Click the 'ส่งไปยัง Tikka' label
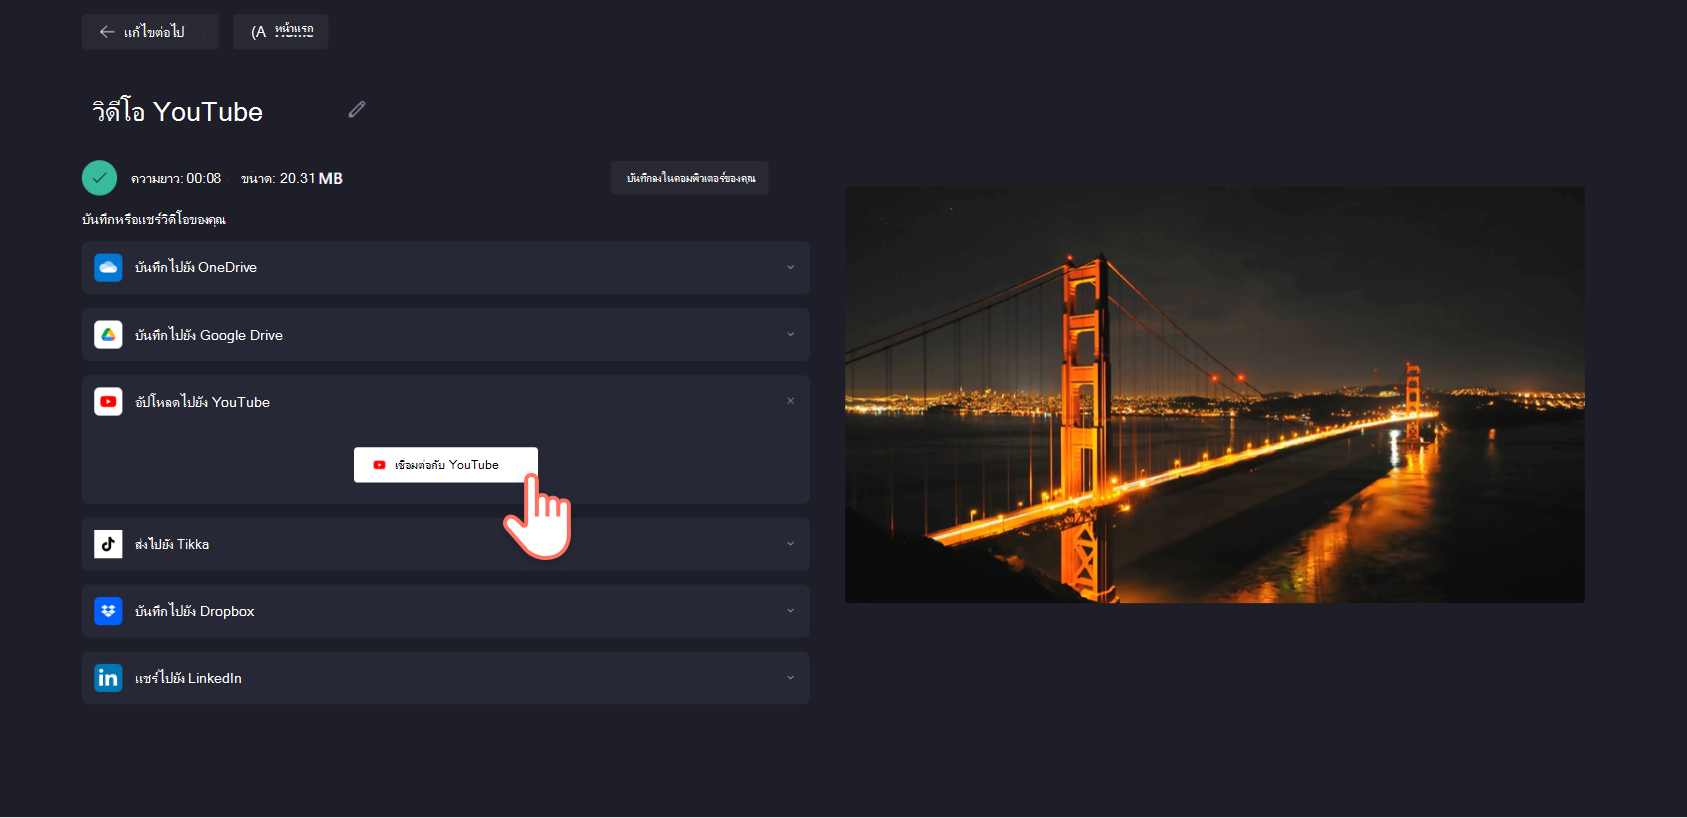 pyautogui.click(x=172, y=544)
